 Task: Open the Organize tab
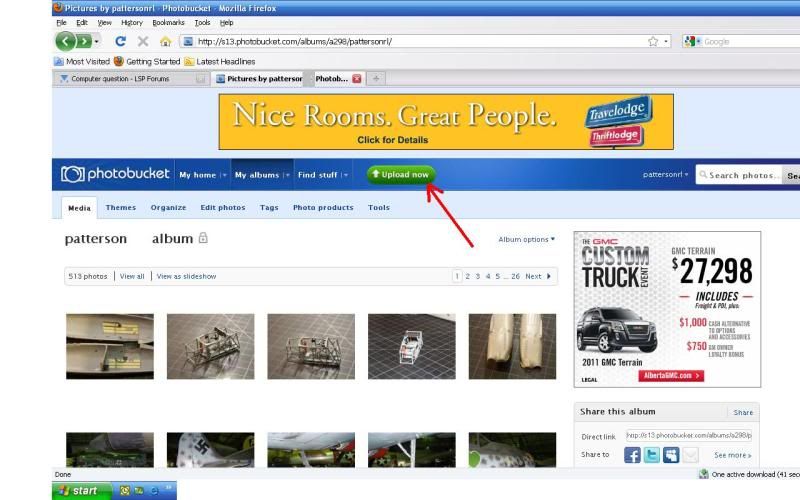coord(168,208)
